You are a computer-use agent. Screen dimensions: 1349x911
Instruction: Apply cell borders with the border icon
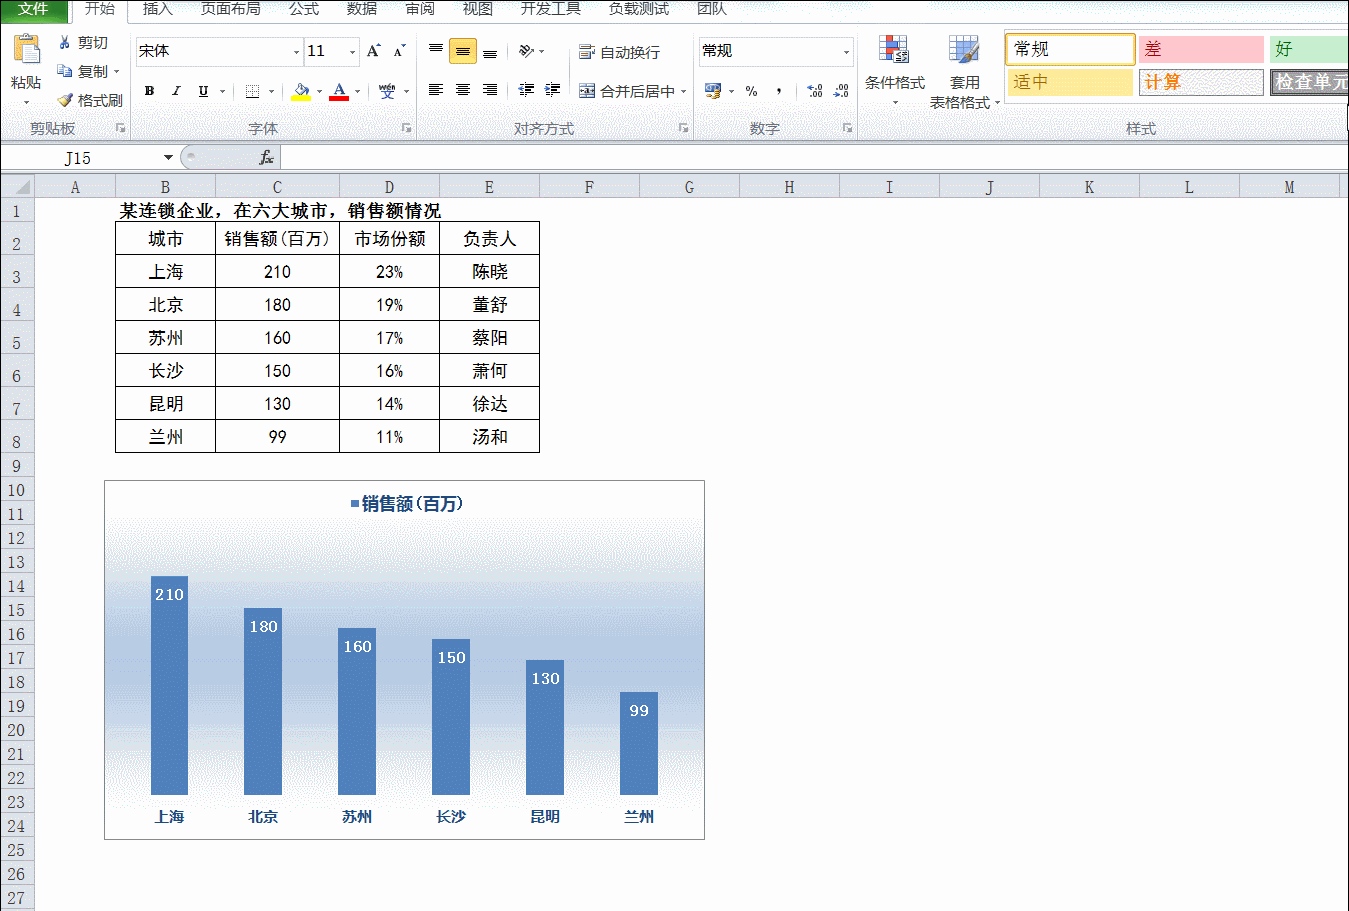click(252, 91)
